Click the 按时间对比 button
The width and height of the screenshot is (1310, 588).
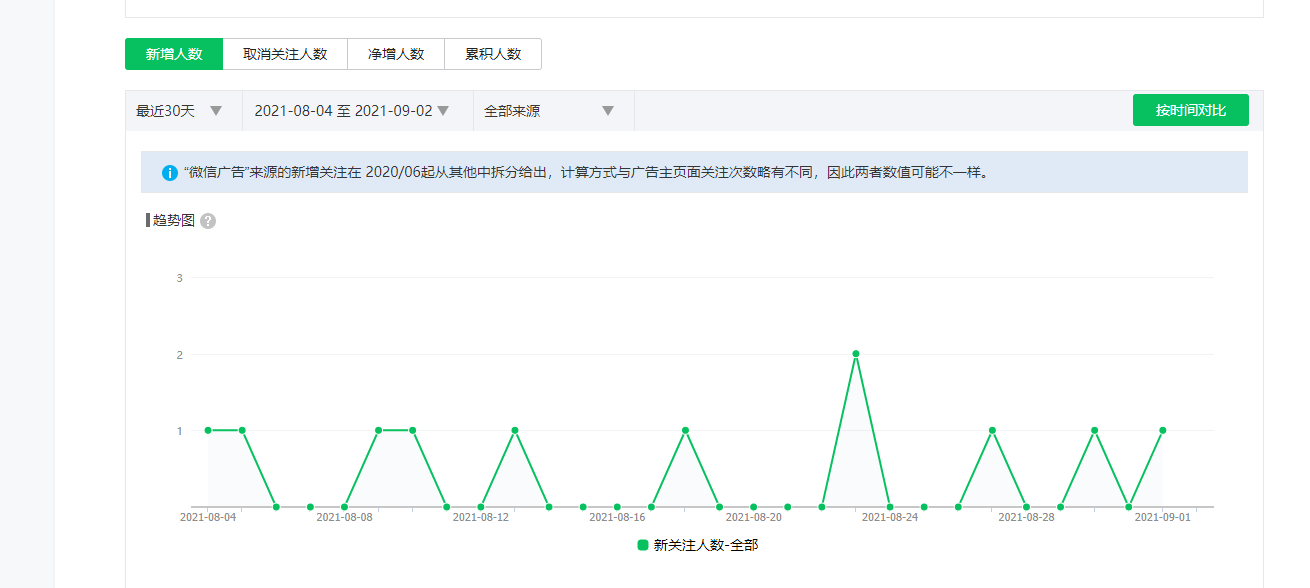click(x=1191, y=110)
